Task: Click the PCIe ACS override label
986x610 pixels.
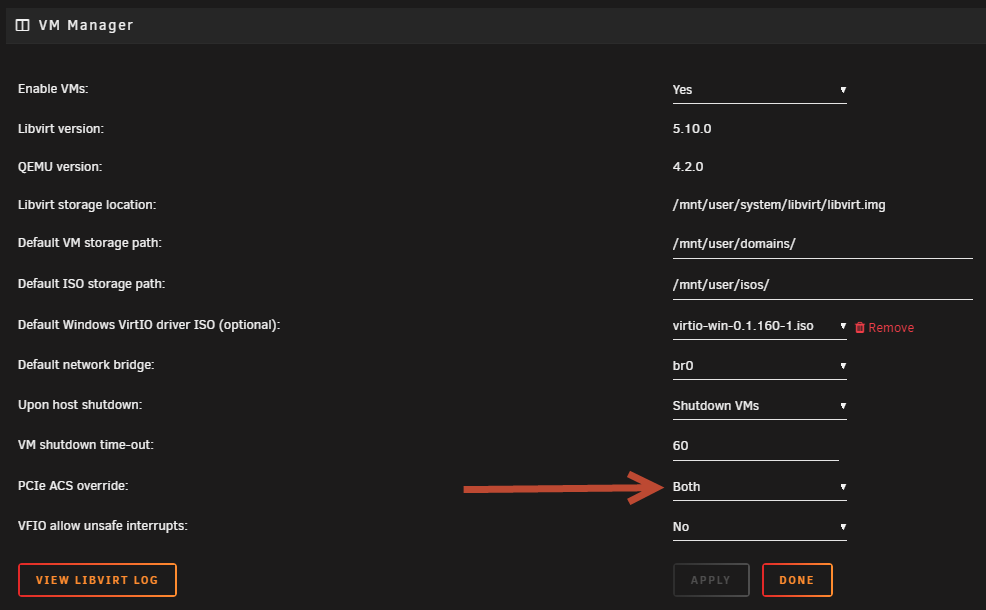Action: (72, 485)
